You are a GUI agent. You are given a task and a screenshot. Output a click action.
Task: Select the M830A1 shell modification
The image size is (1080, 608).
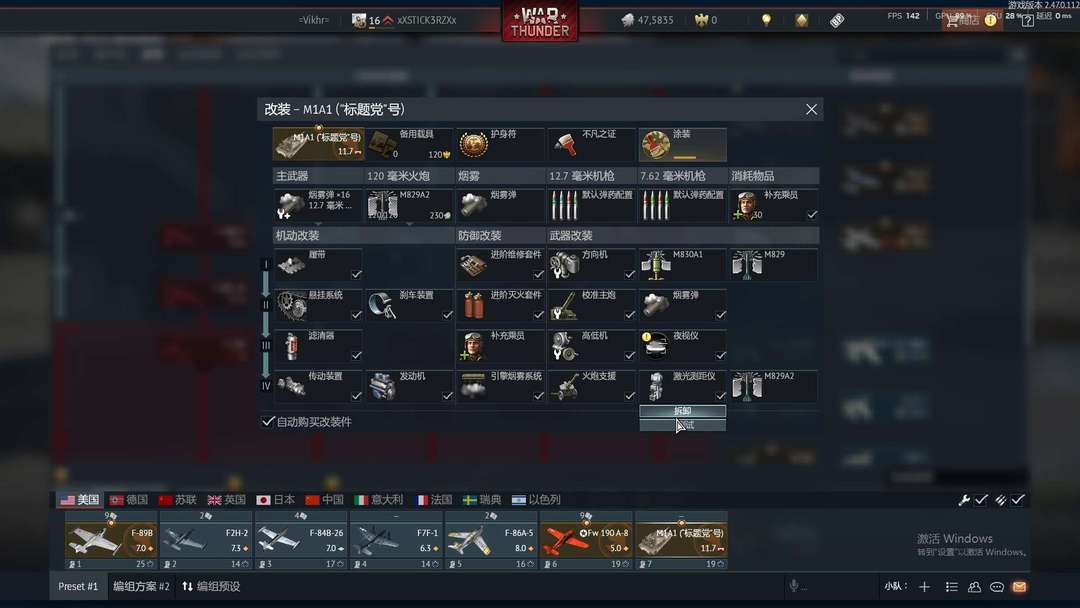click(682, 264)
